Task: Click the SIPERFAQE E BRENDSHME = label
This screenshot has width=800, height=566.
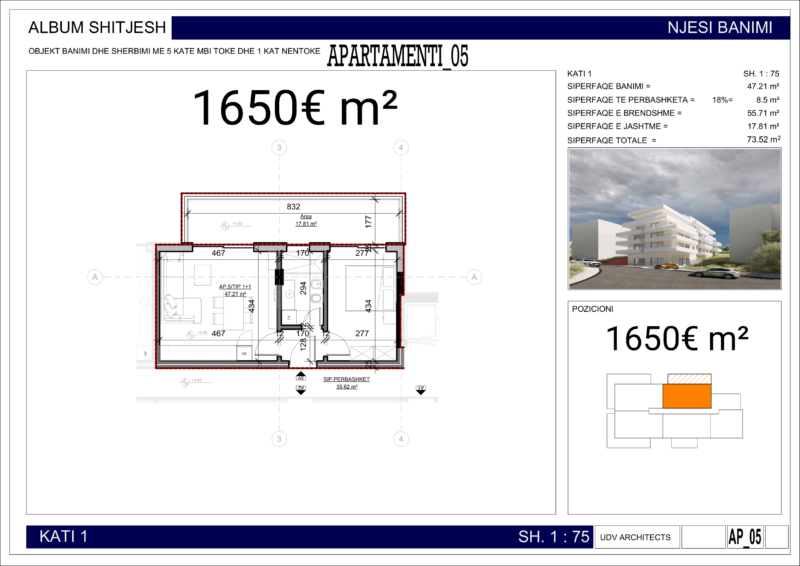Action: click(x=624, y=113)
